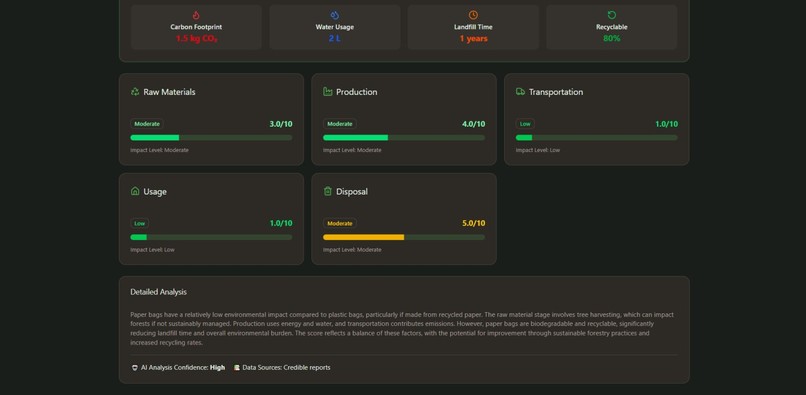Image resolution: width=806 pixels, height=395 pixels.
Task: Click 'Impact Level: Moderate' under Production
Action: [x=352, y=150]
